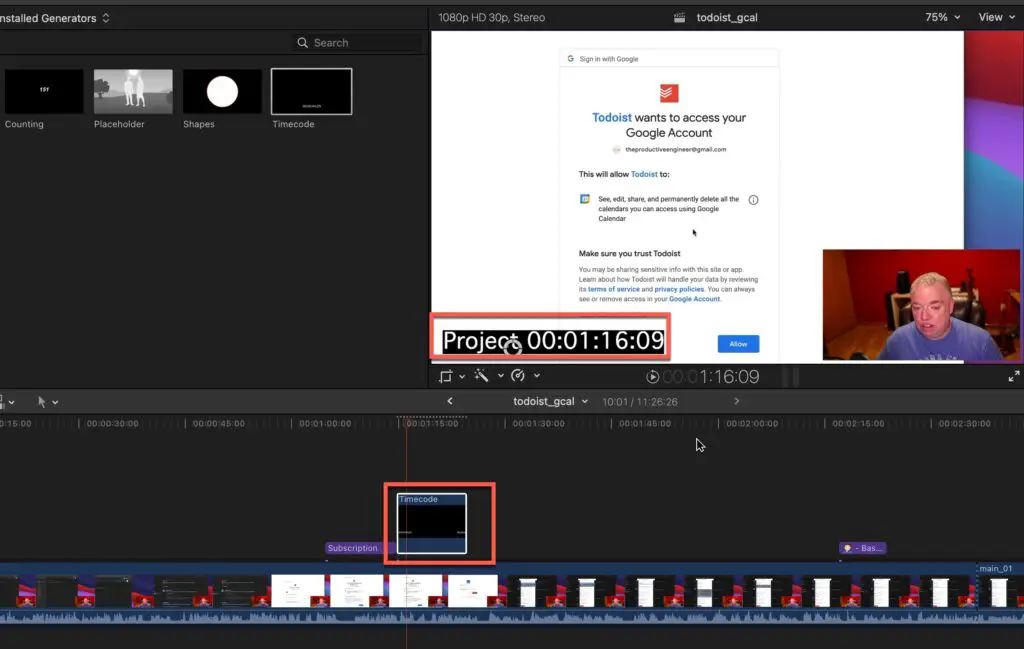Click the Placeholder generator label

tap(119, 124)
